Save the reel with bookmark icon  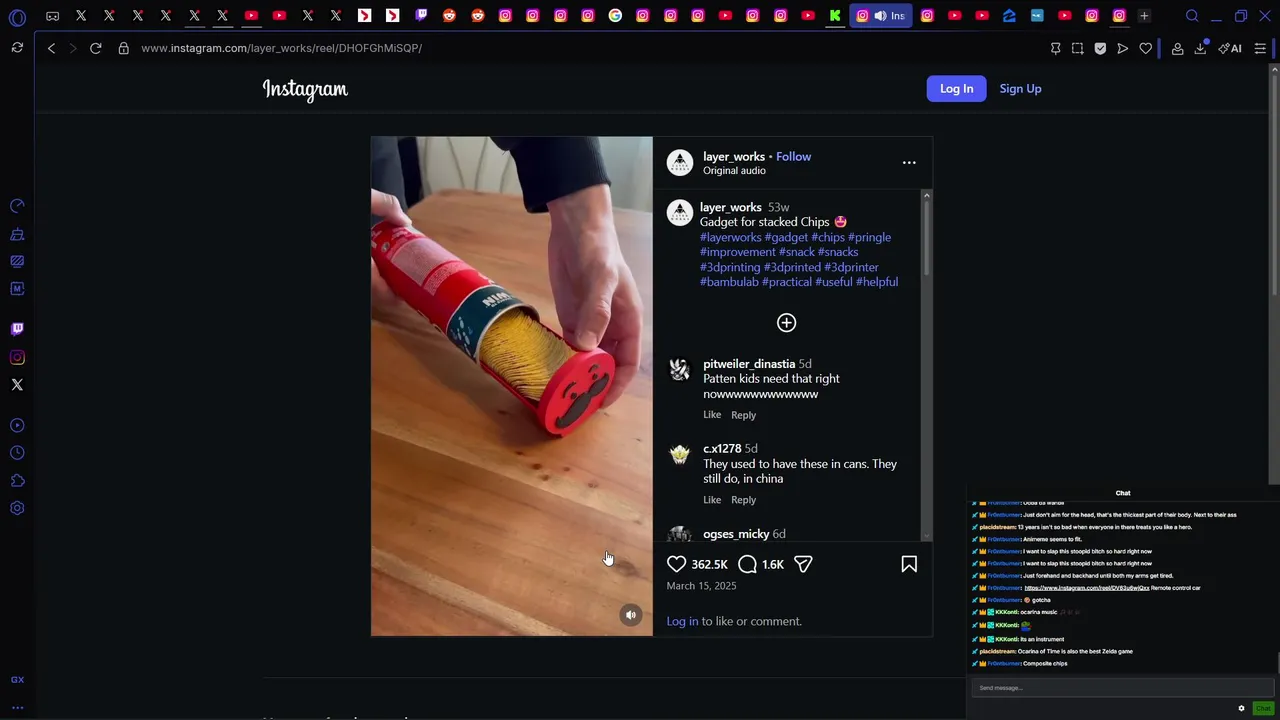[909, 564]
